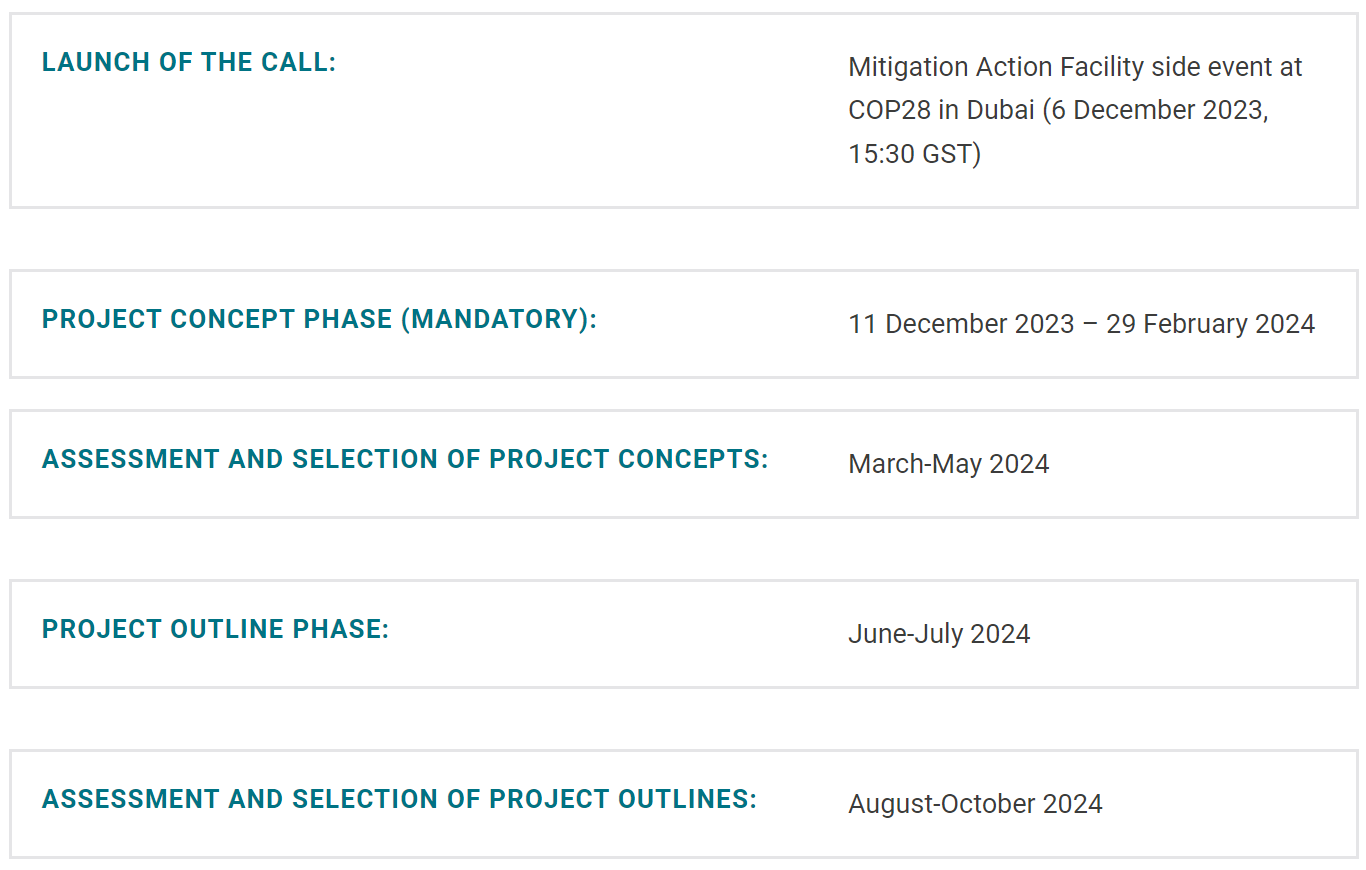1366x870 pixels.
Task: Click the word "CONCEPTS:" in assessment heading
Action: pyautogui.click(x=693, y=459)
